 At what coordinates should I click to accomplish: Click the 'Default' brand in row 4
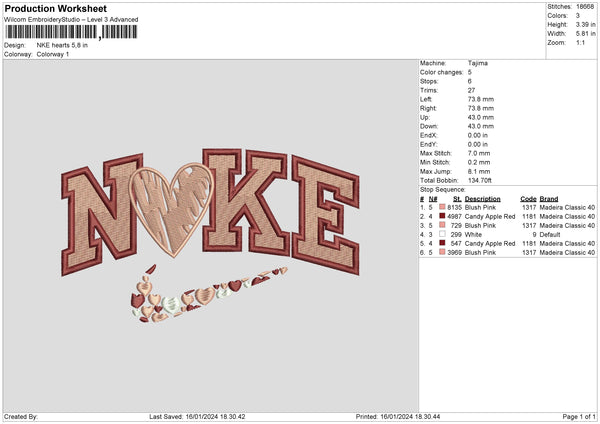[x=550, y=235]
